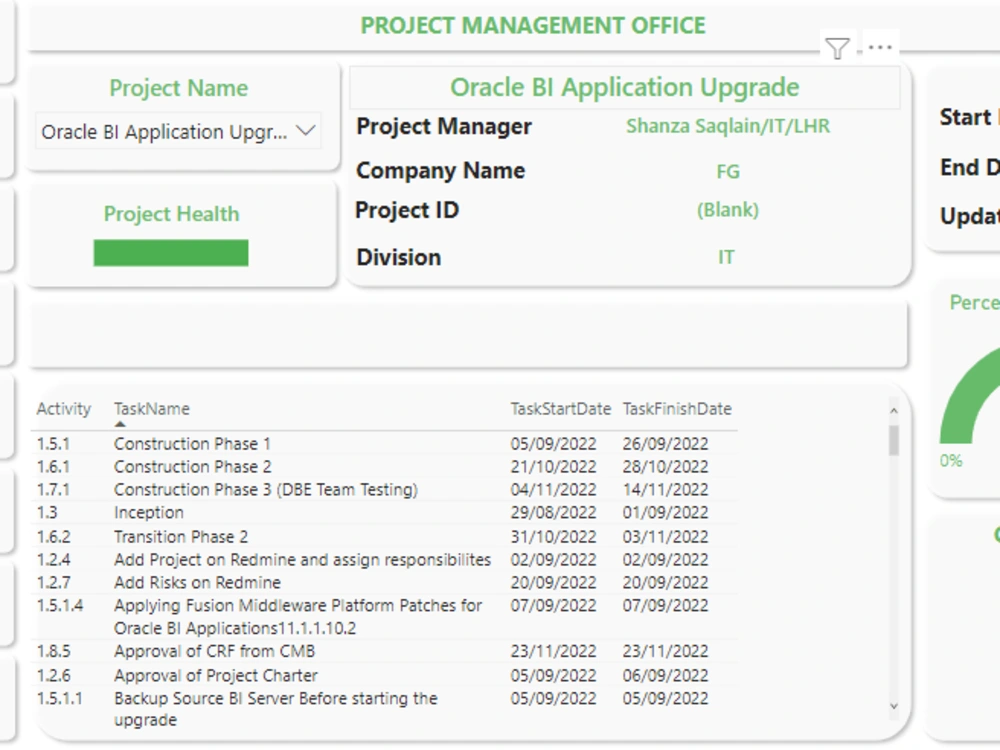Sort by the TaskStartDate column header
The width and height of the screenshot is (1000, 750).
pos(560,409)
